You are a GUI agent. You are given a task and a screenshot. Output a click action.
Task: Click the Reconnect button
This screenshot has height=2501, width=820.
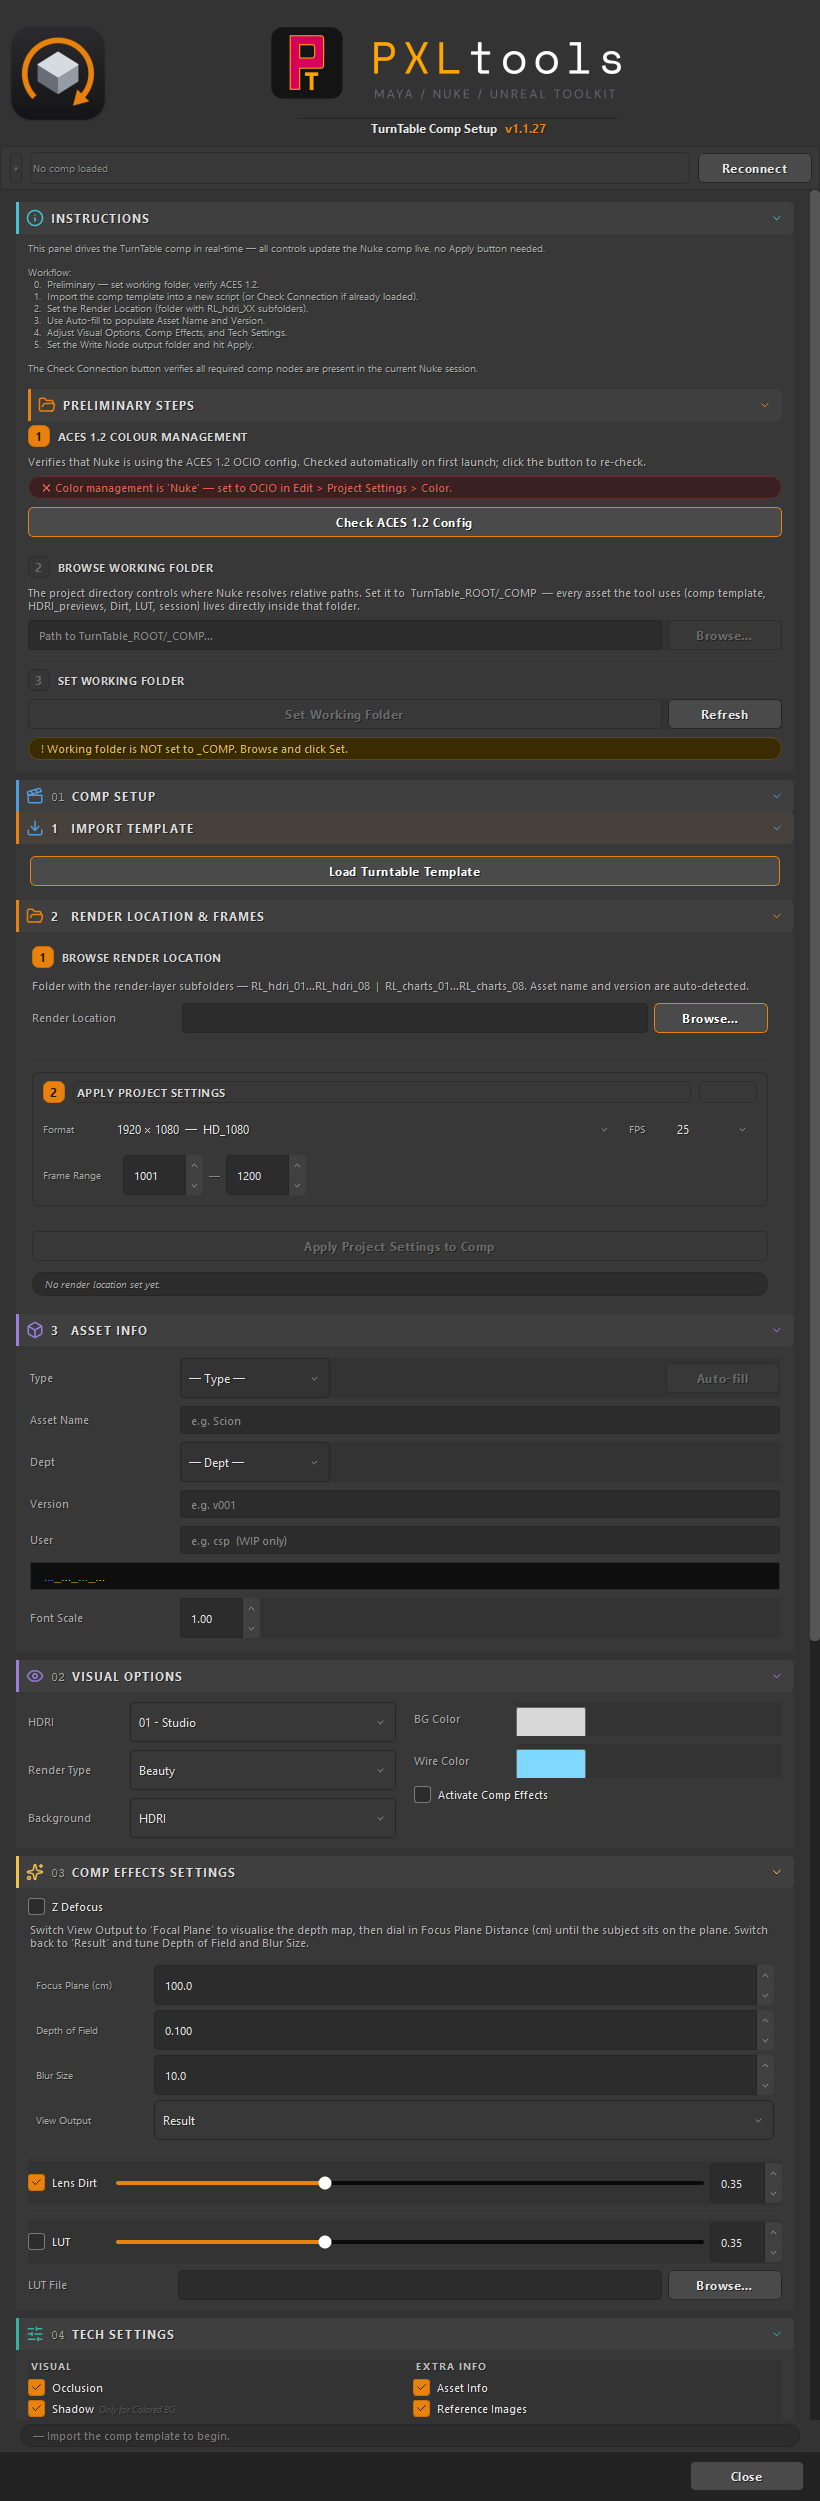click(754, 168)
